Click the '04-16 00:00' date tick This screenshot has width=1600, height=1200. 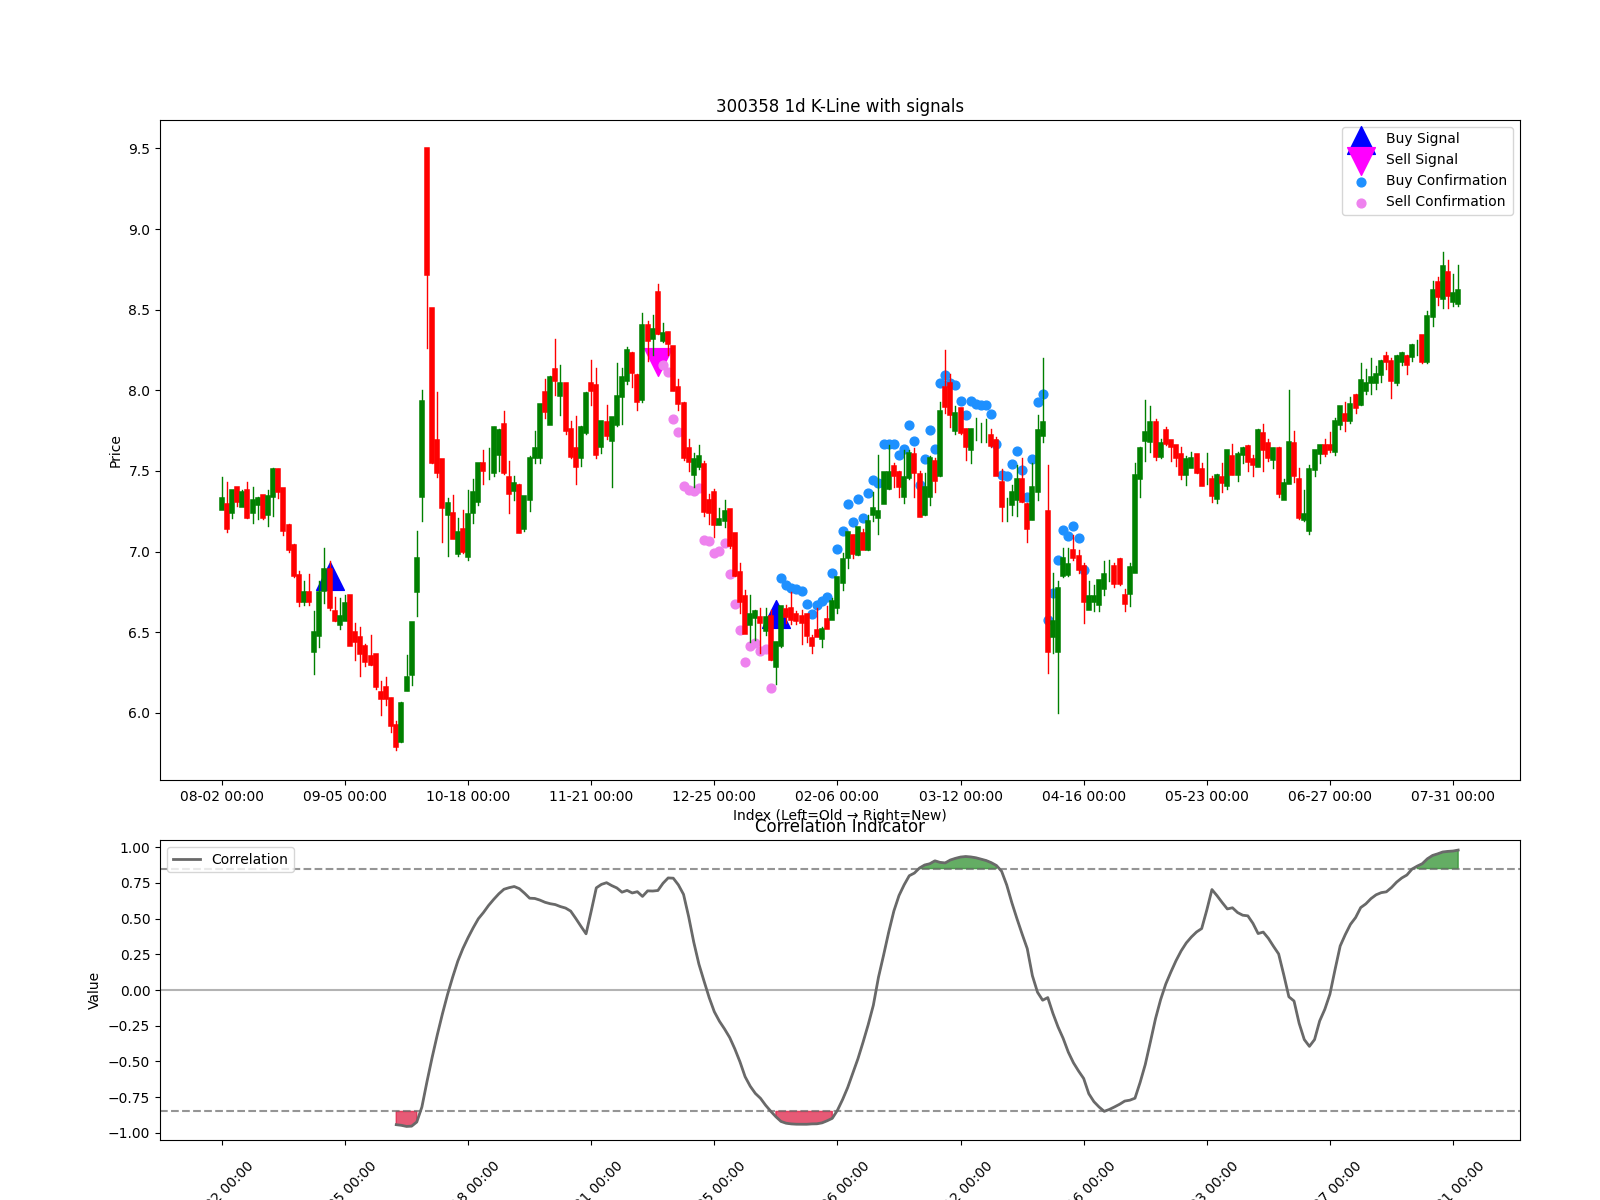click(1084, 797)
